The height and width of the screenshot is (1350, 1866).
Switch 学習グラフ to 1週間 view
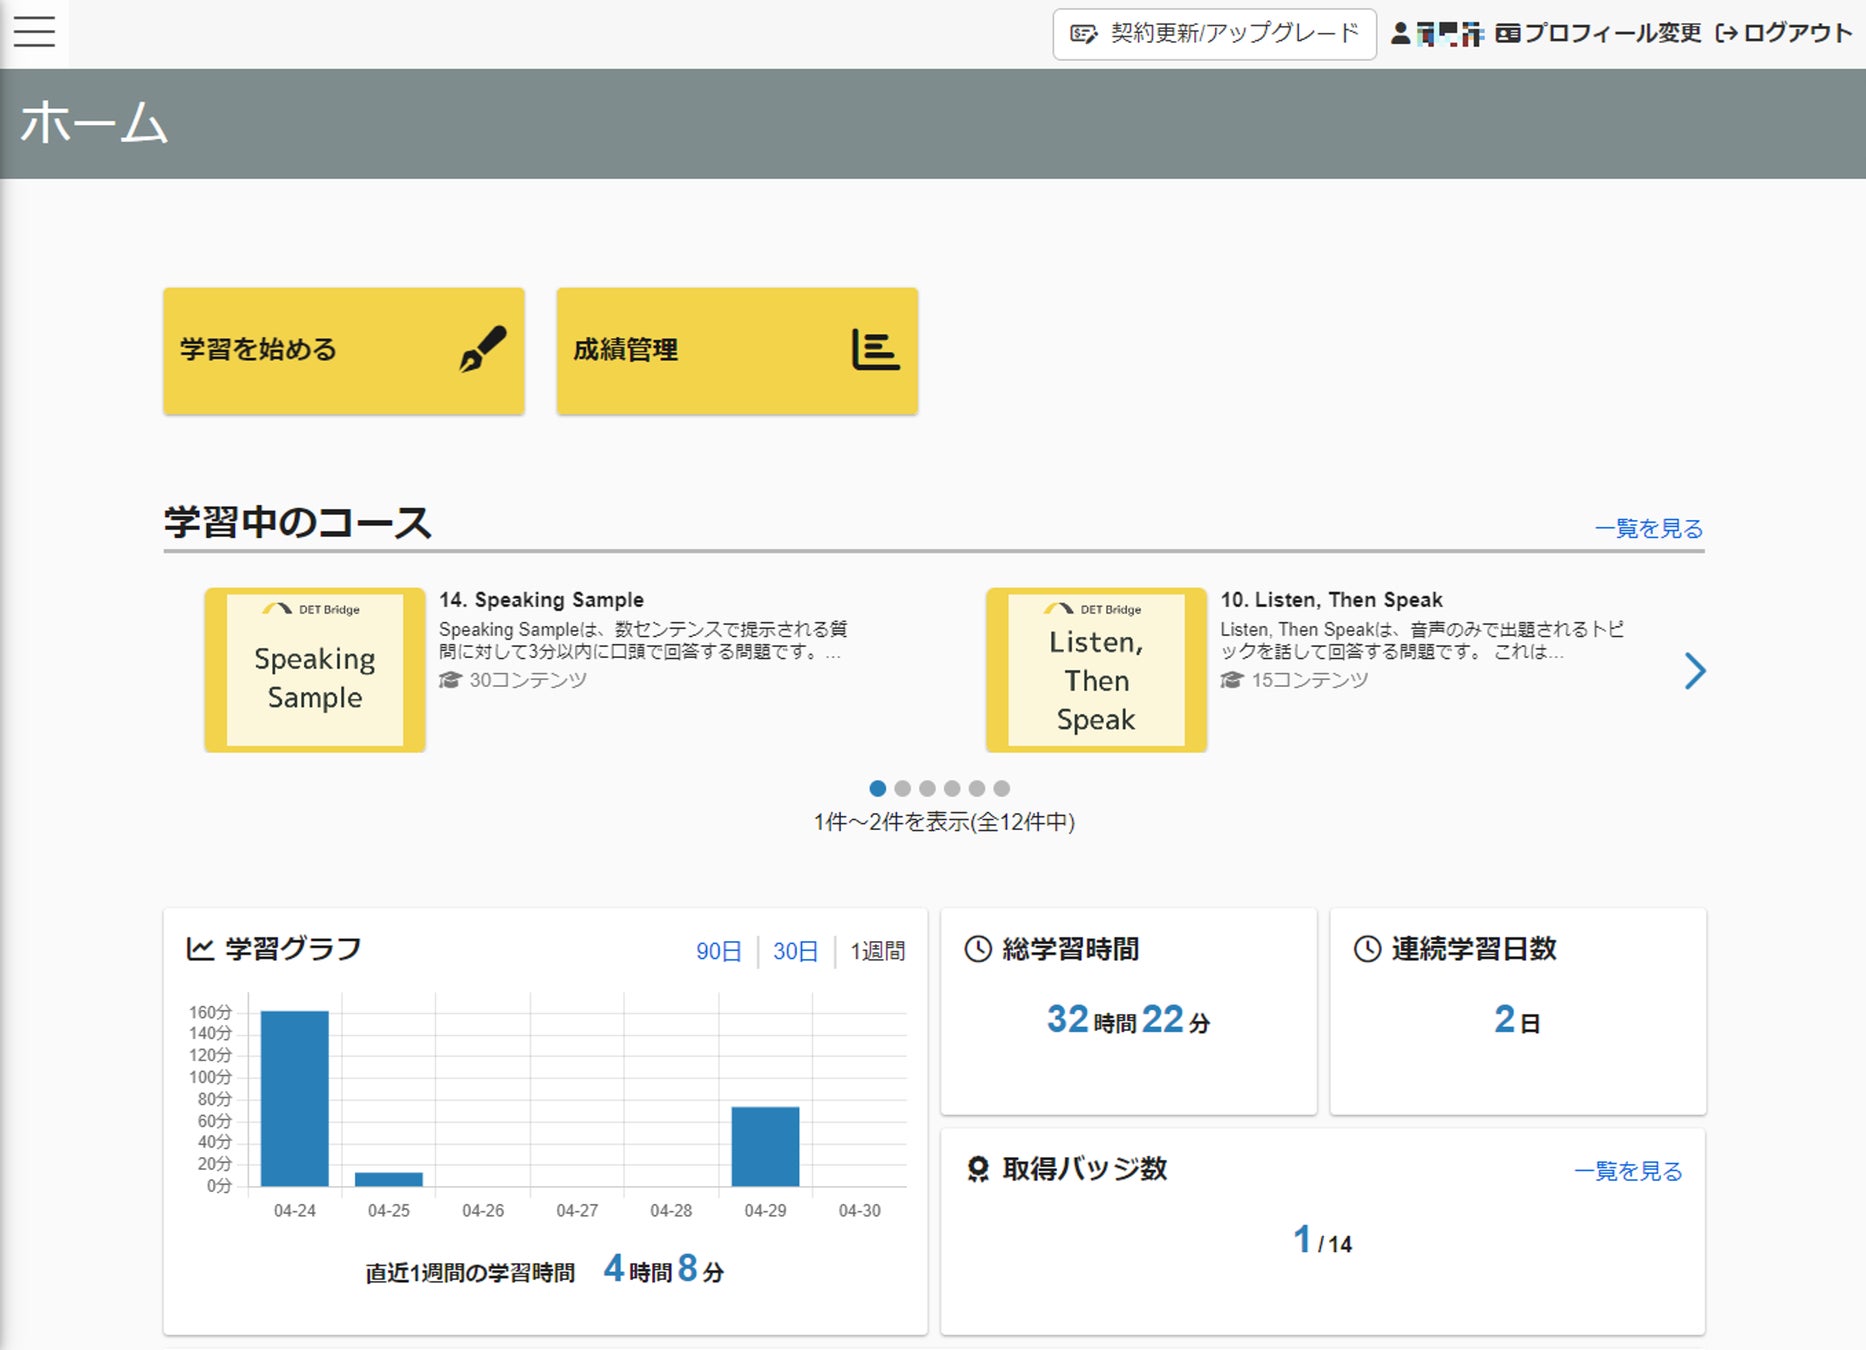(878, 951)
